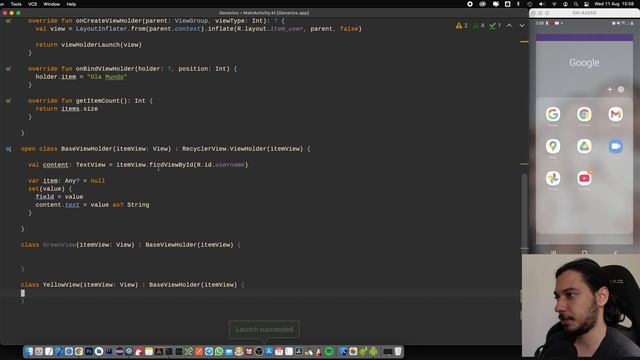Click the findViewById call in the content line
The width and height of the screenshot is (640, 360).
171,165
